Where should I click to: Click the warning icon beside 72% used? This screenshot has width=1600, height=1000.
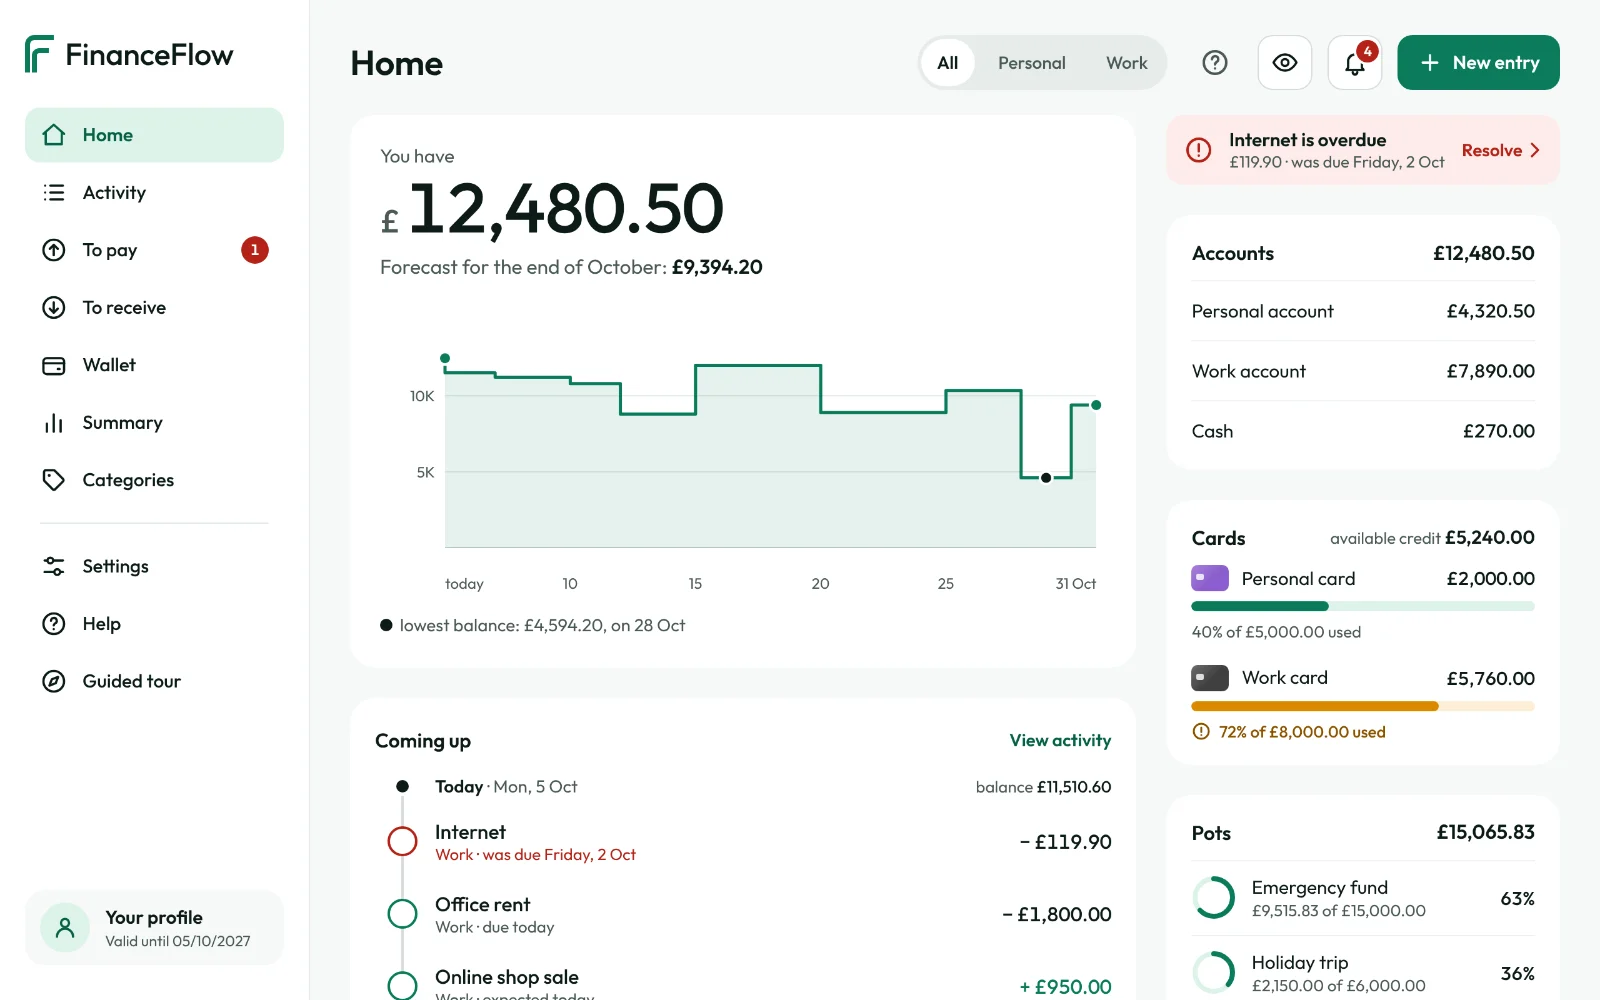[1201, 732]
